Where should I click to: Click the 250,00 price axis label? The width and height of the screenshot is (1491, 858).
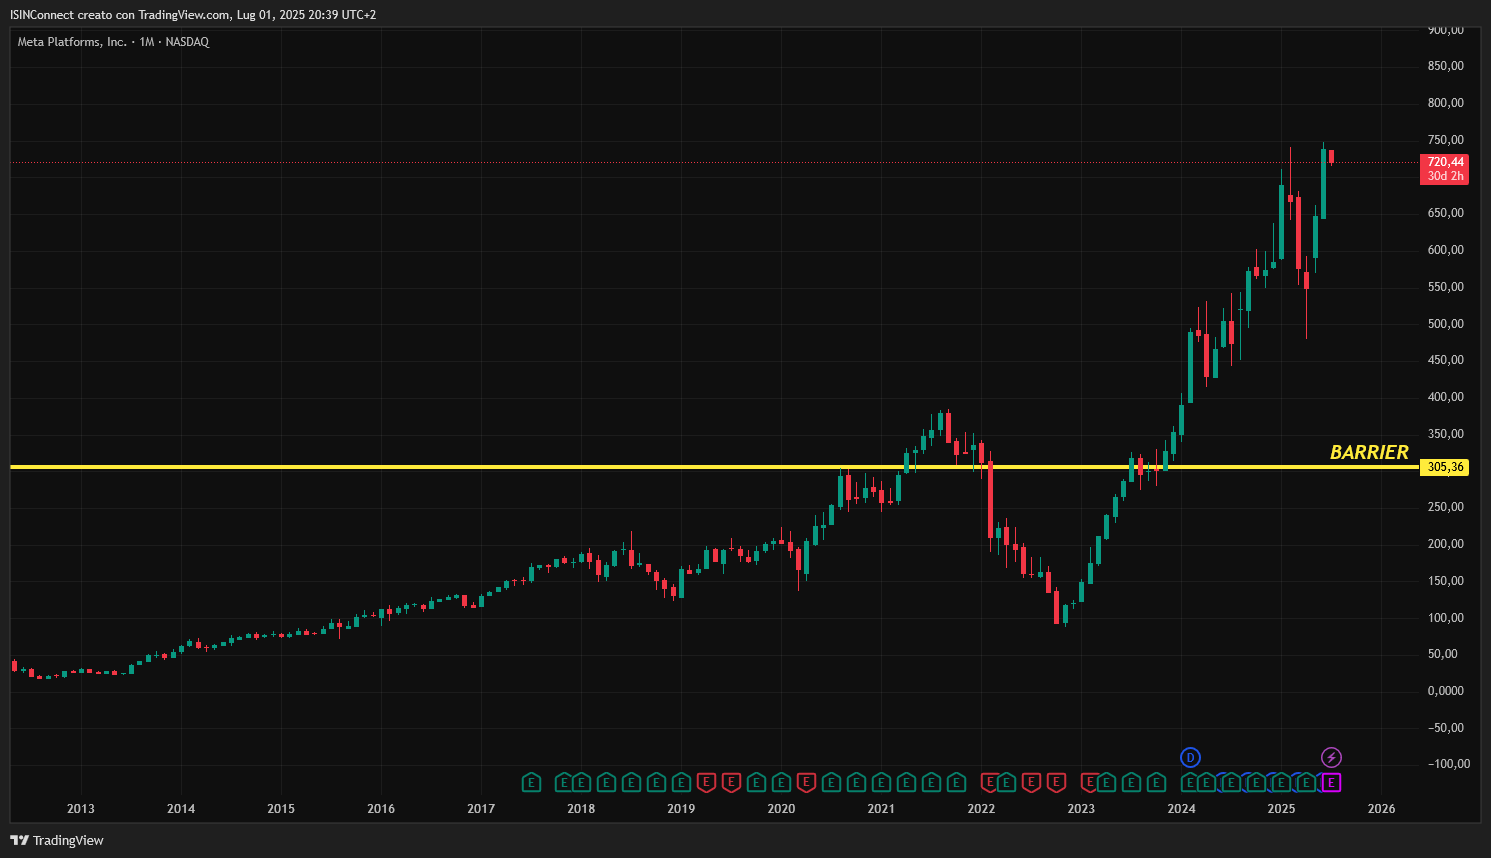click(1446, 507)
